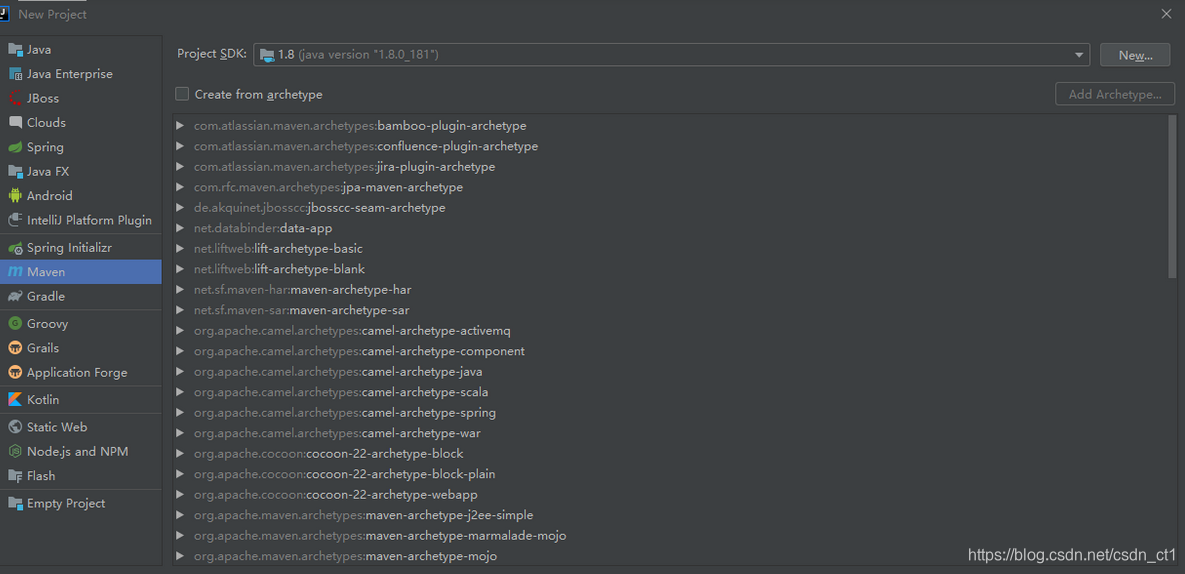Screen dimensions: 1185x574
Task: Select Gradle project type label
Action: (x=46, y=296)
